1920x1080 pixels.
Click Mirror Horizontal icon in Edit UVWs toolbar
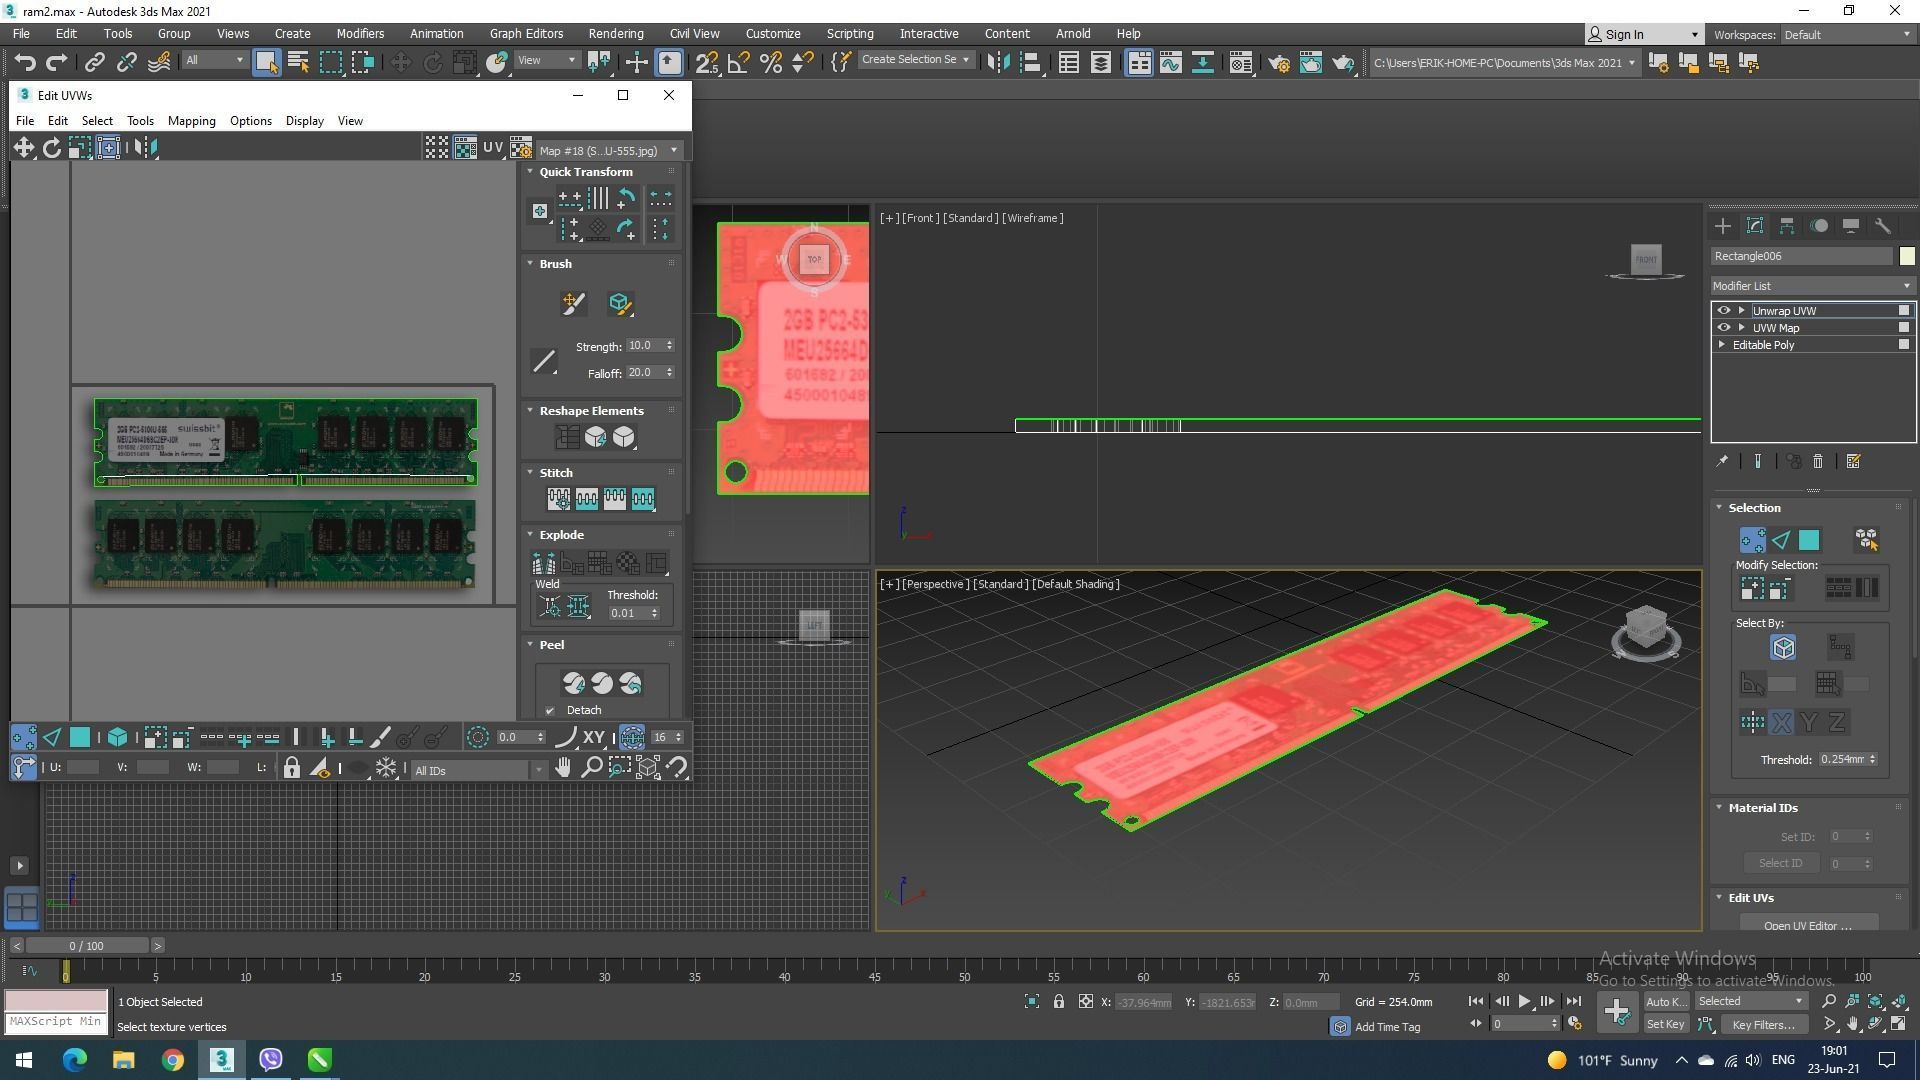[x=146, y=148]
